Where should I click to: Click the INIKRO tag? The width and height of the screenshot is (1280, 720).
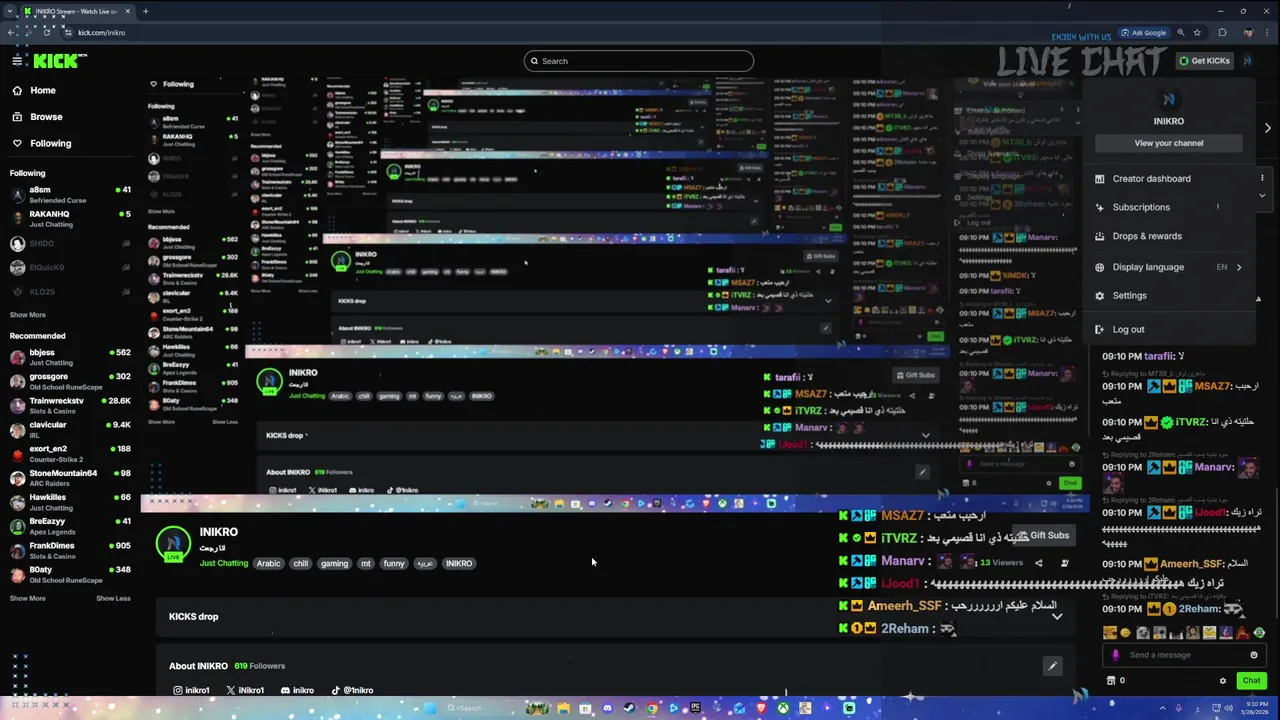tap(459, 563)
